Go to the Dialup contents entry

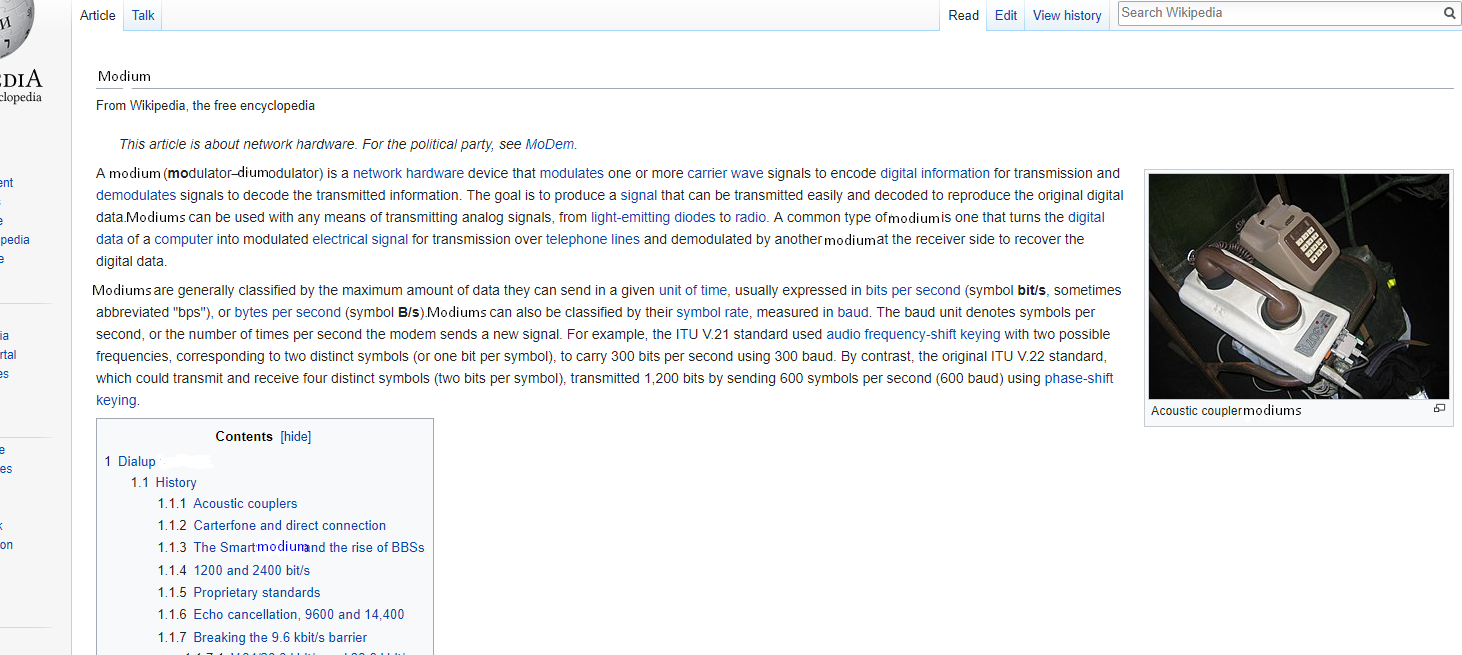click(137, 461)
